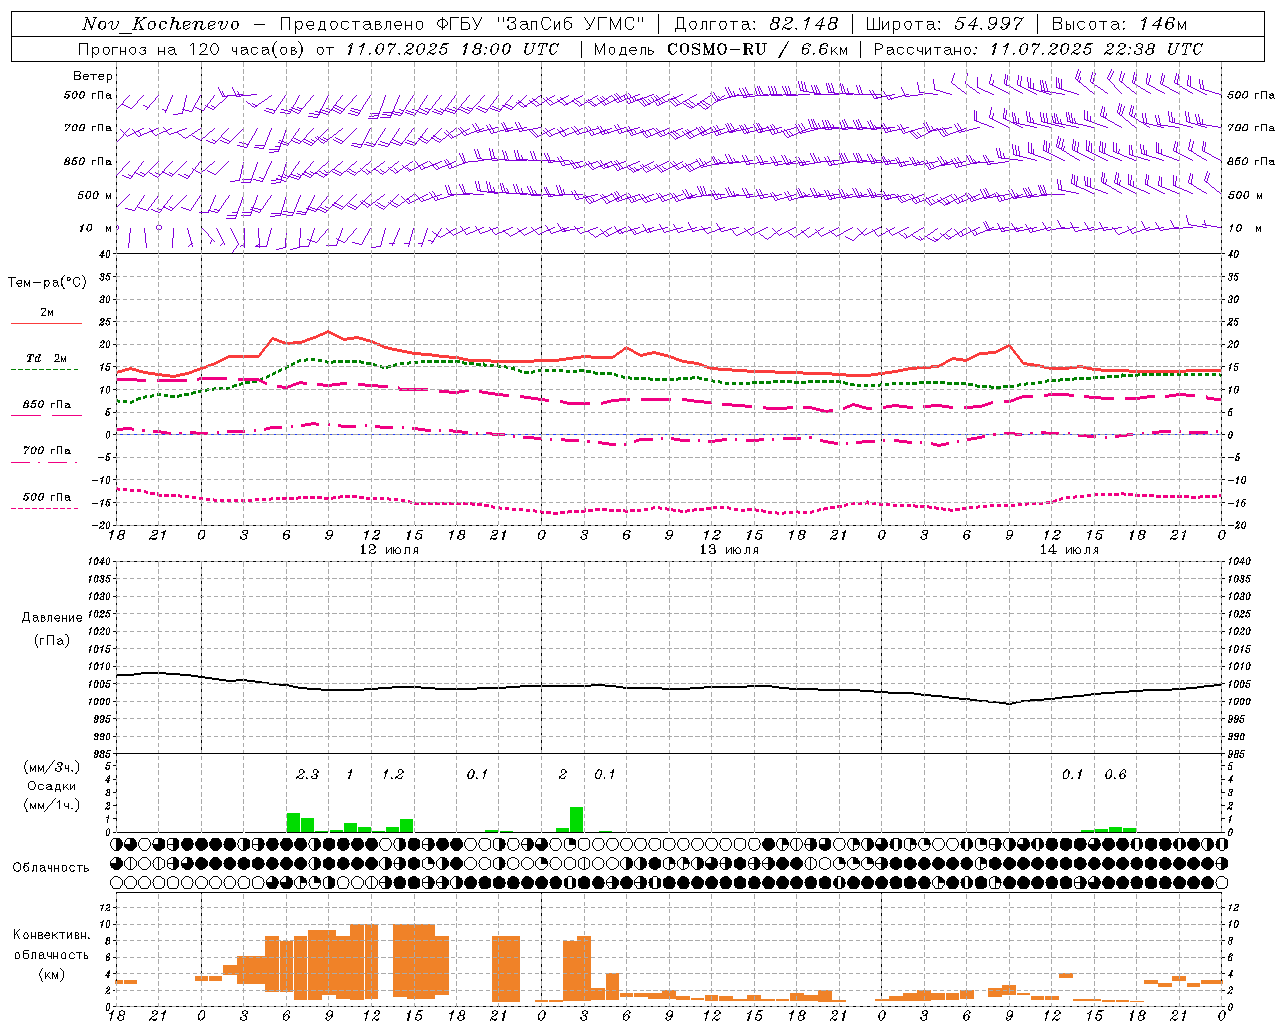This screenshot has width=1280, height=1024.
Task: Click the computed time Рассчитано: 11.07.2025 22:38 UTC
Action: pyautogui.click(x=1038, y=49)
